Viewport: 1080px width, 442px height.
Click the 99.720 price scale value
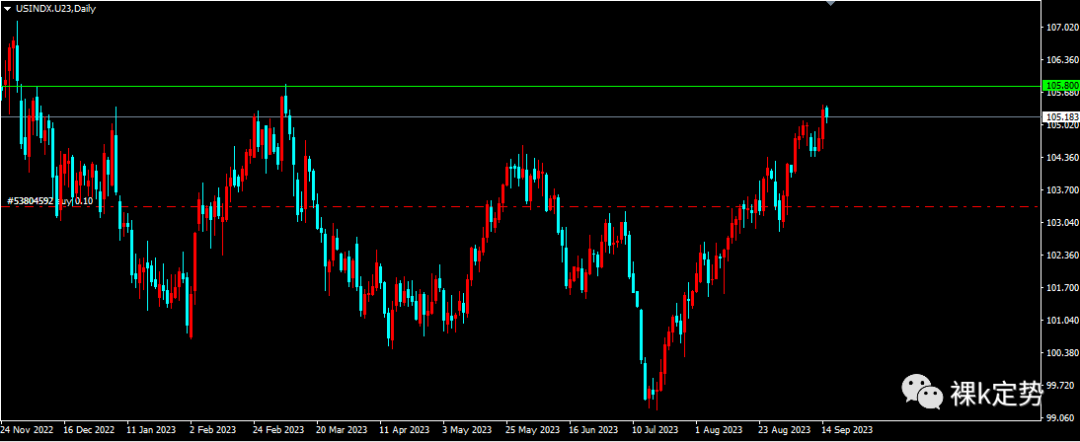point(1061,386)
